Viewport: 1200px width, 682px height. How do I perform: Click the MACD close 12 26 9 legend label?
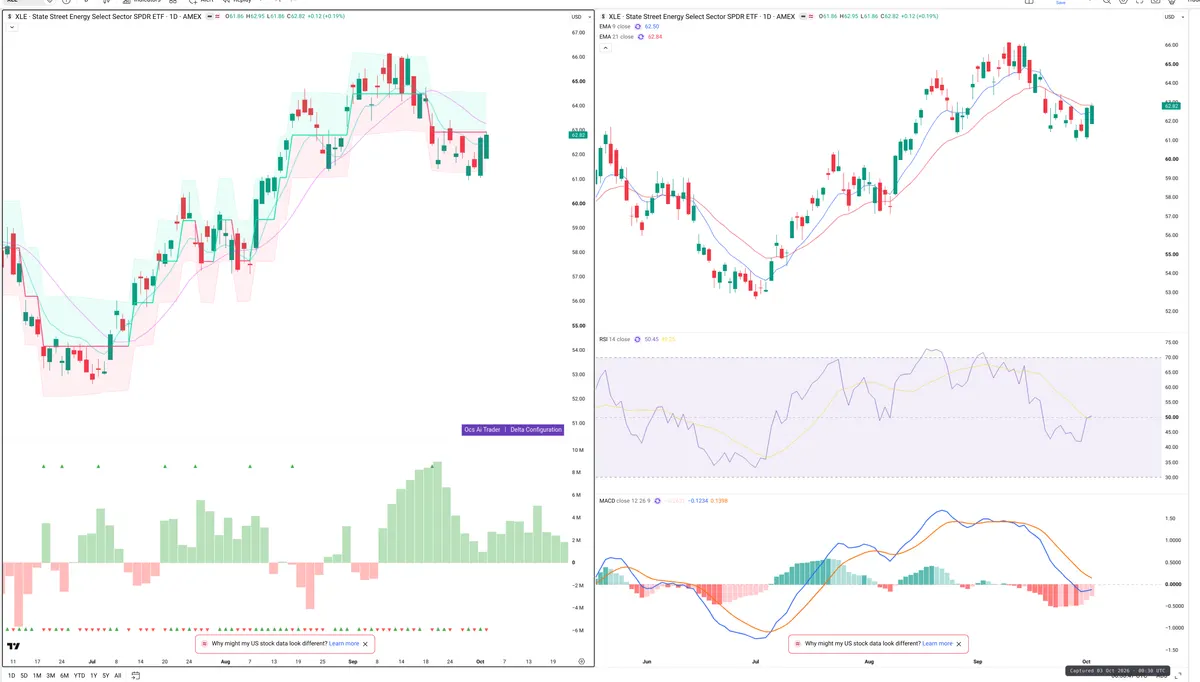pos(624,501)
